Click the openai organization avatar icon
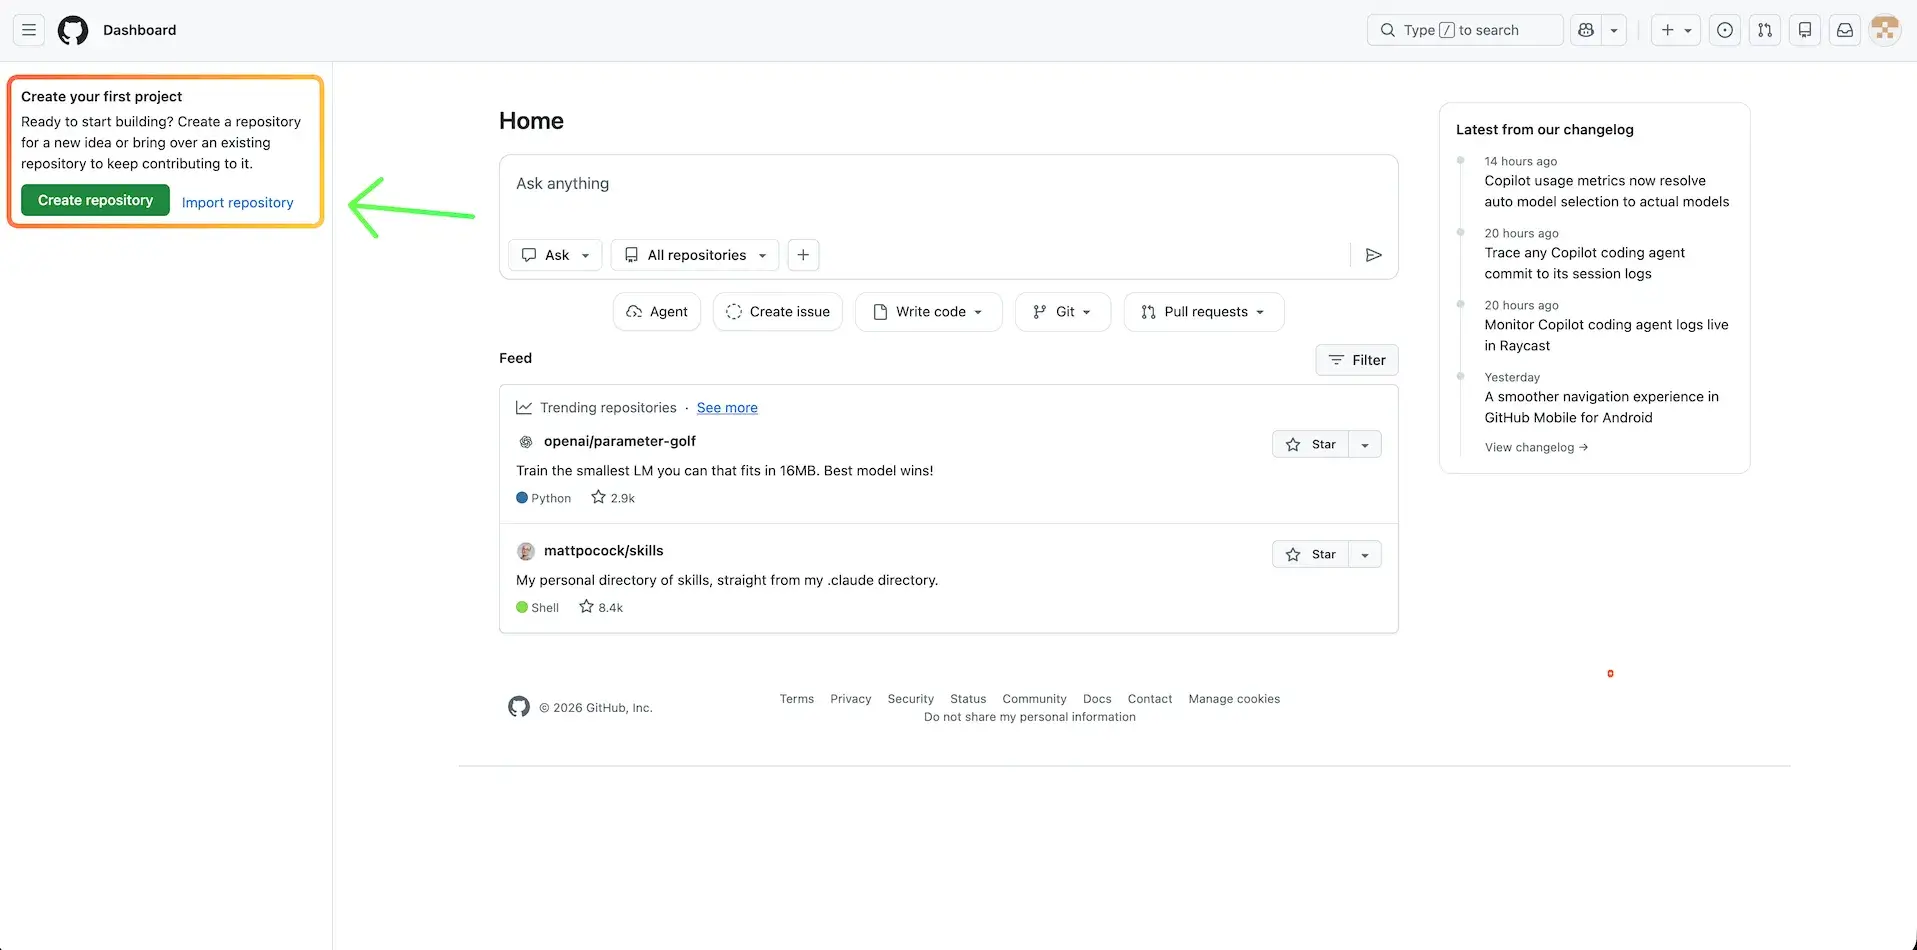The image size is (1917, 950). click(526, 442)
